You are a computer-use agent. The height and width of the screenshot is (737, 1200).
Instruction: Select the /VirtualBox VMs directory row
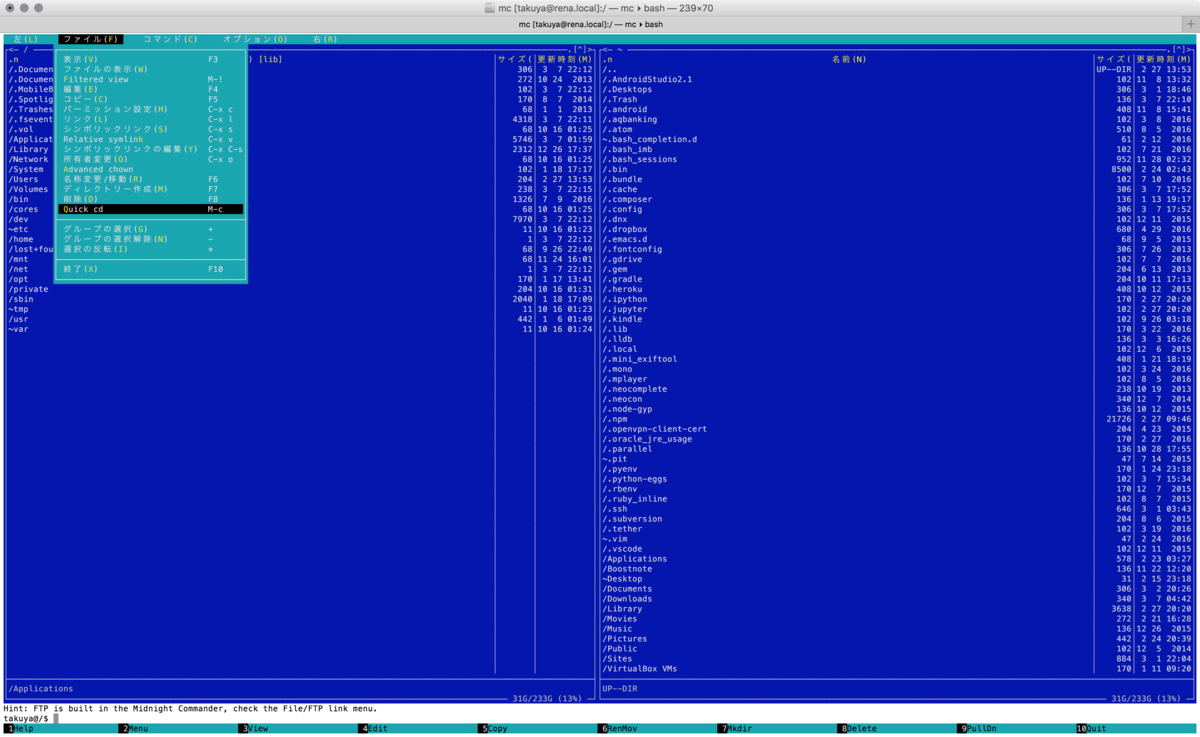[897, 669]
